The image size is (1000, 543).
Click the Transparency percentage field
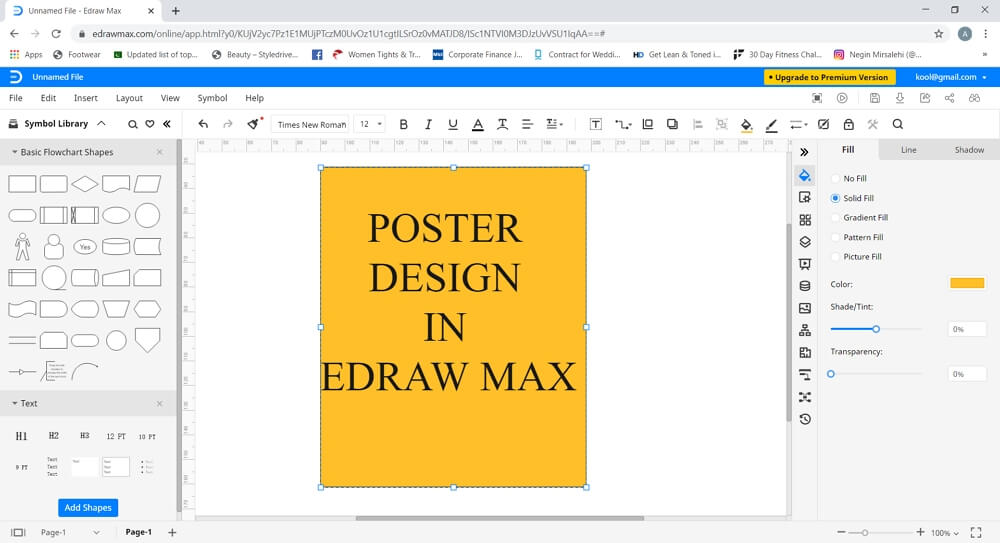tap(967, 374)
